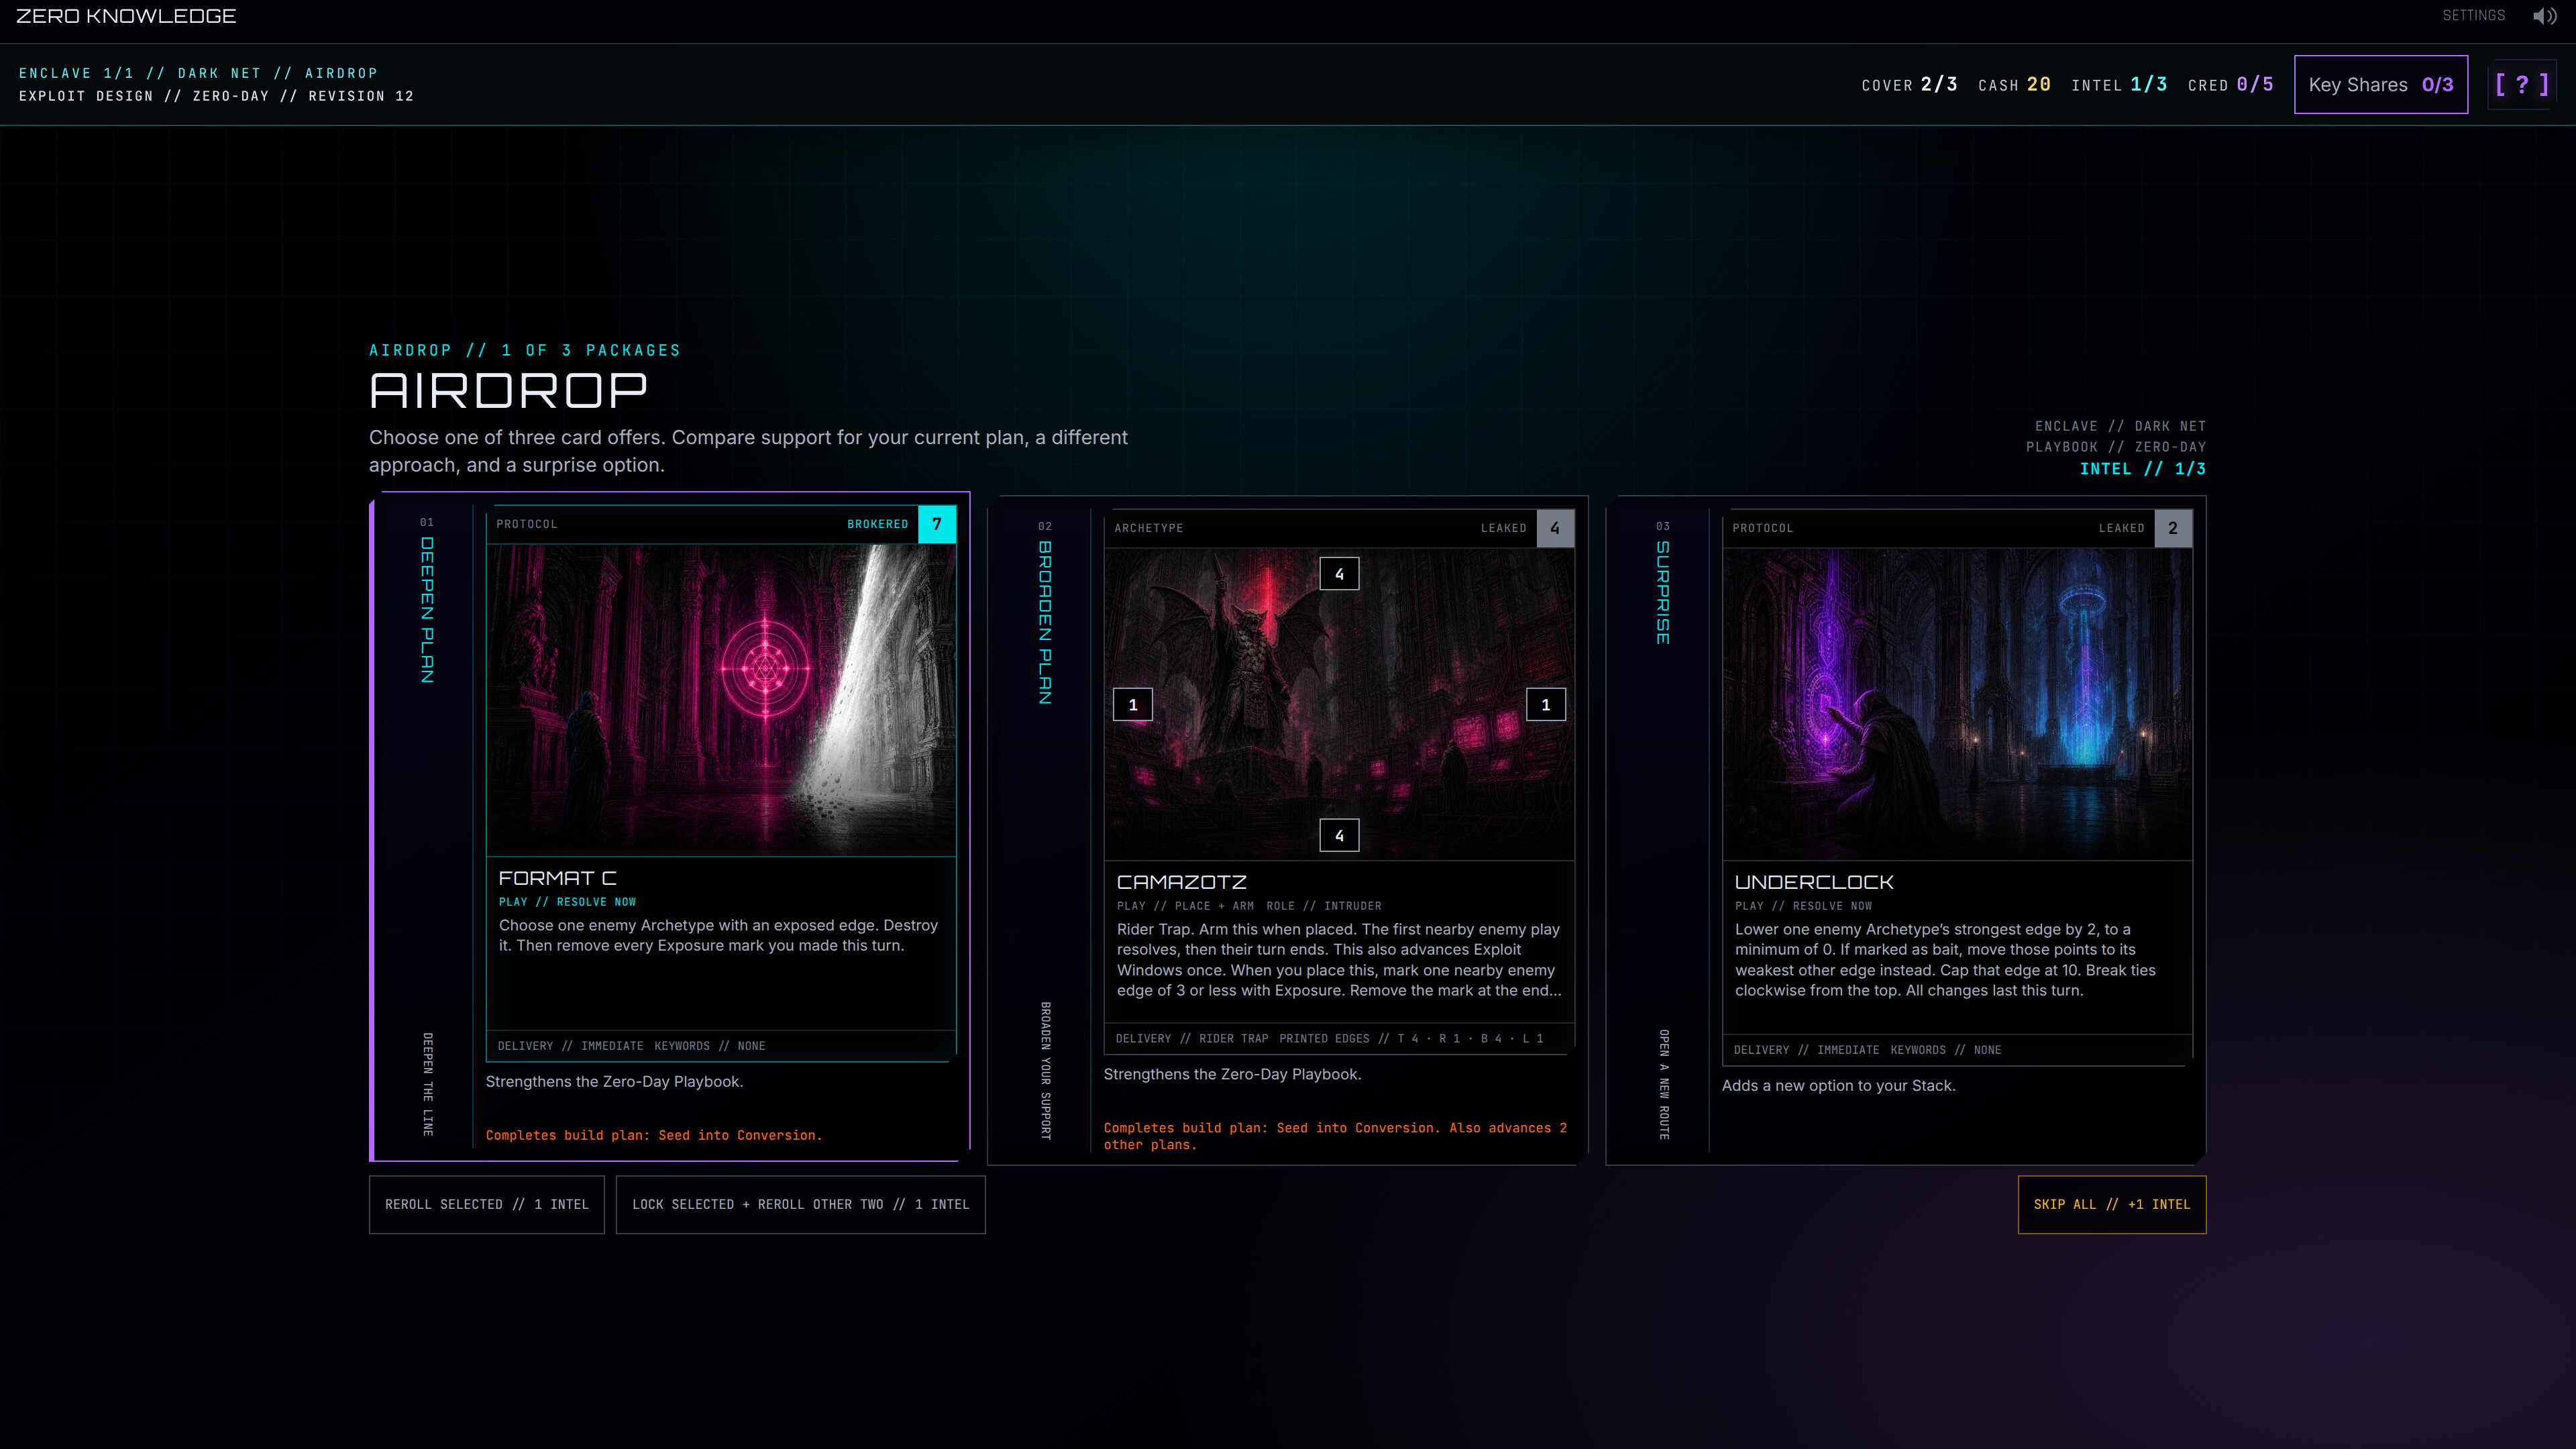
Task: Click the ZERO KNOWLEDGE game title
Action: 126,16
